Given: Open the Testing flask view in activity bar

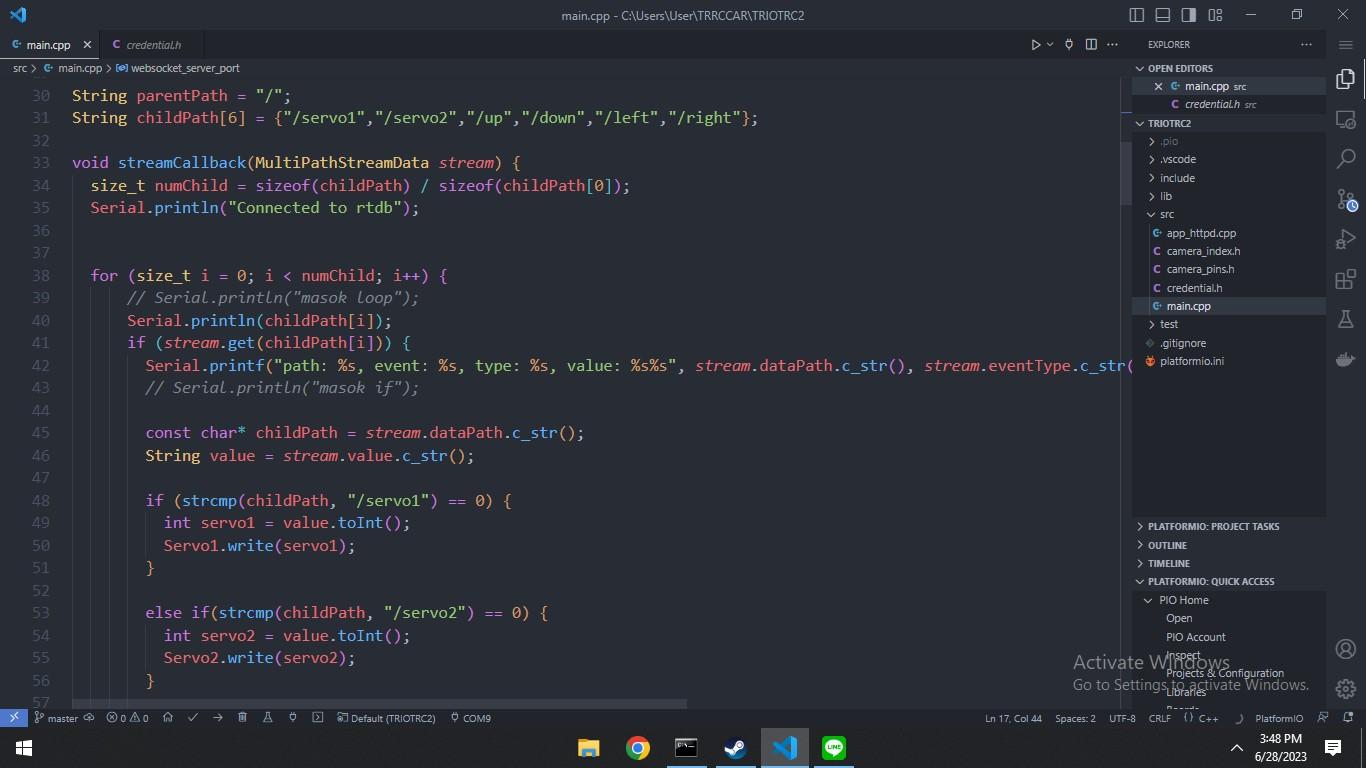Looking at the screenshot, I should coord(1346,319).
